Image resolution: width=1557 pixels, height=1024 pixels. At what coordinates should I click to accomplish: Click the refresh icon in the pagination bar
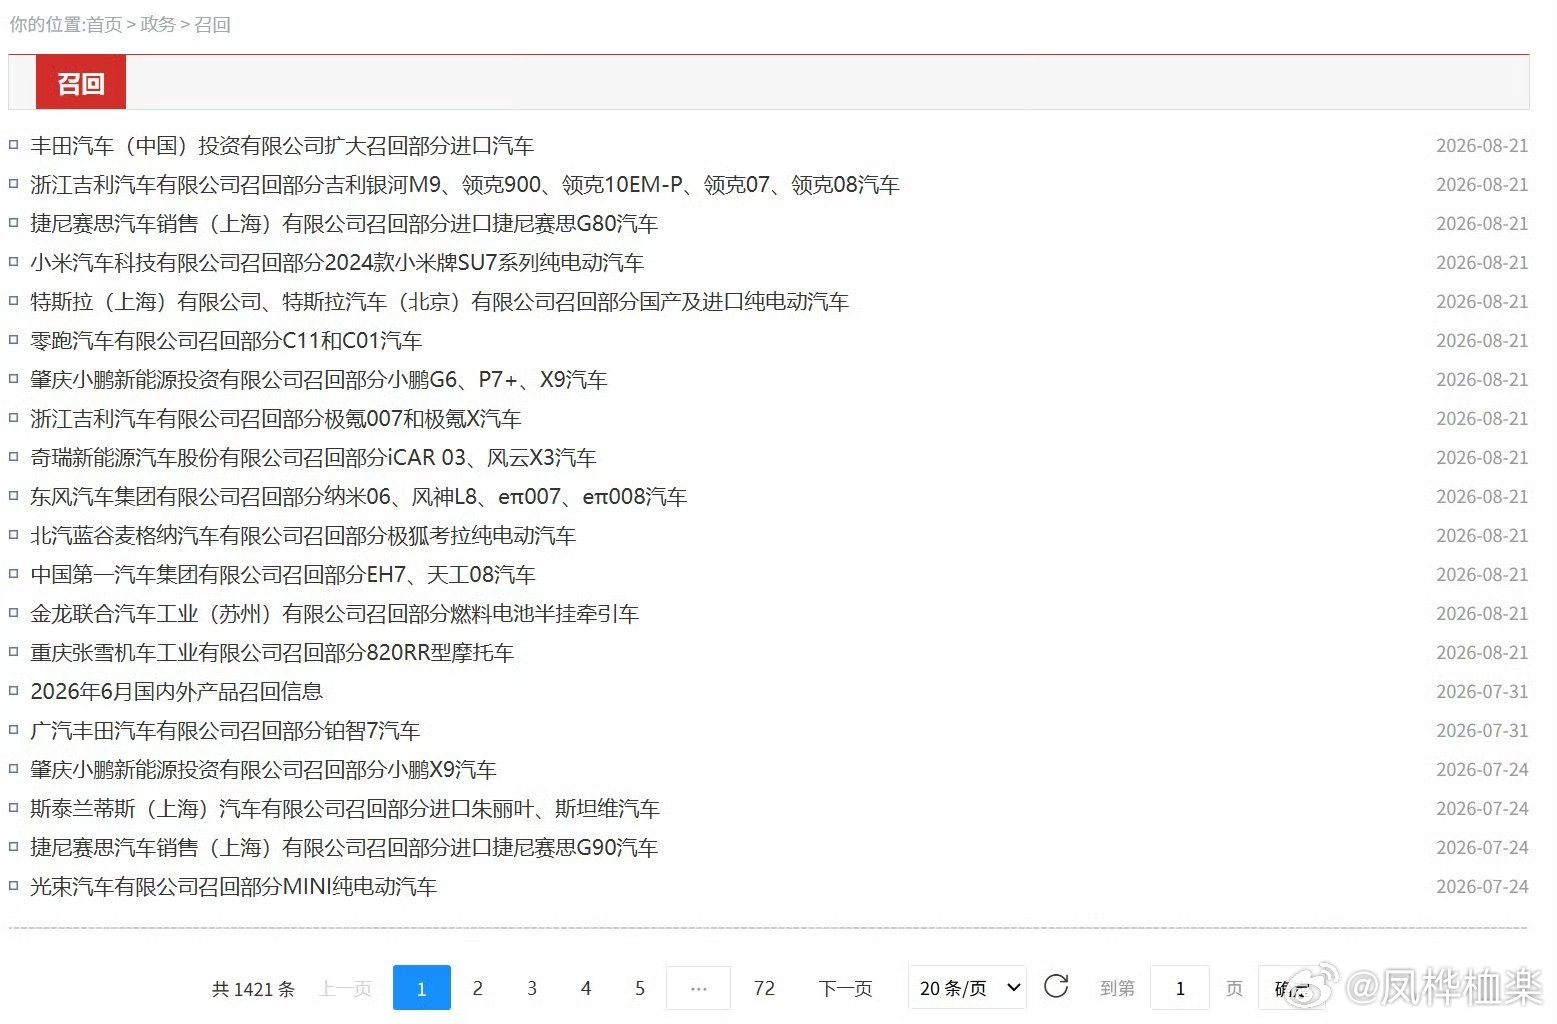(x=1056, y=987)
